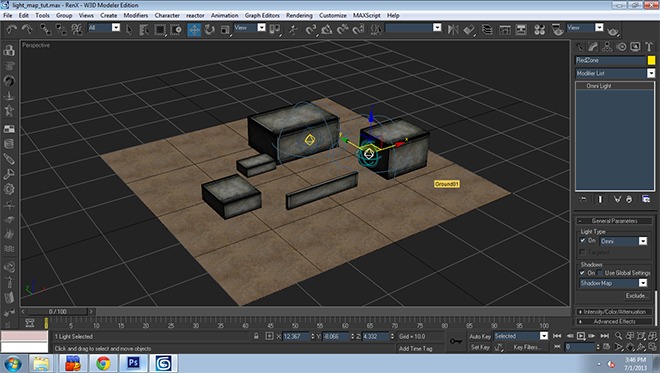
Task: Open the render type View dropdown
Action: coord(585,27)
